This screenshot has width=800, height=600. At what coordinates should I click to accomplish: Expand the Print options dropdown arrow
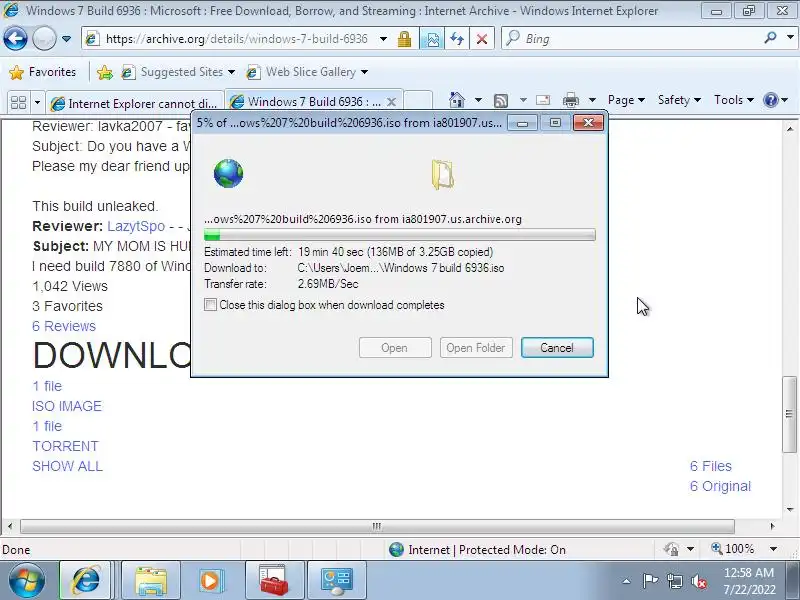tap(592, 100)
